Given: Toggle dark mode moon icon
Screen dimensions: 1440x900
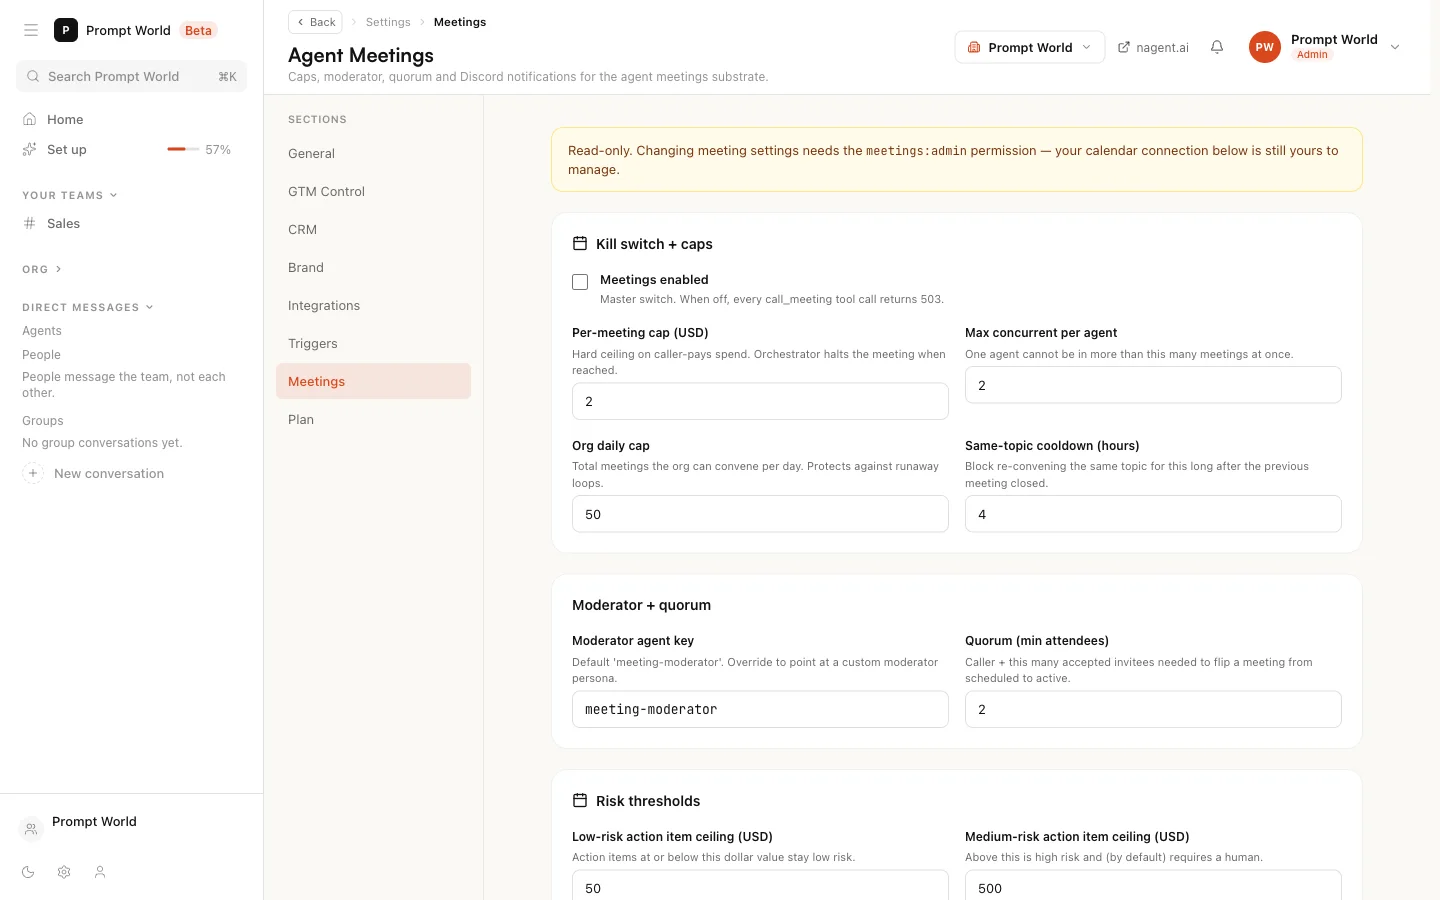Looking at the screenshot, I should click(28, 872).
